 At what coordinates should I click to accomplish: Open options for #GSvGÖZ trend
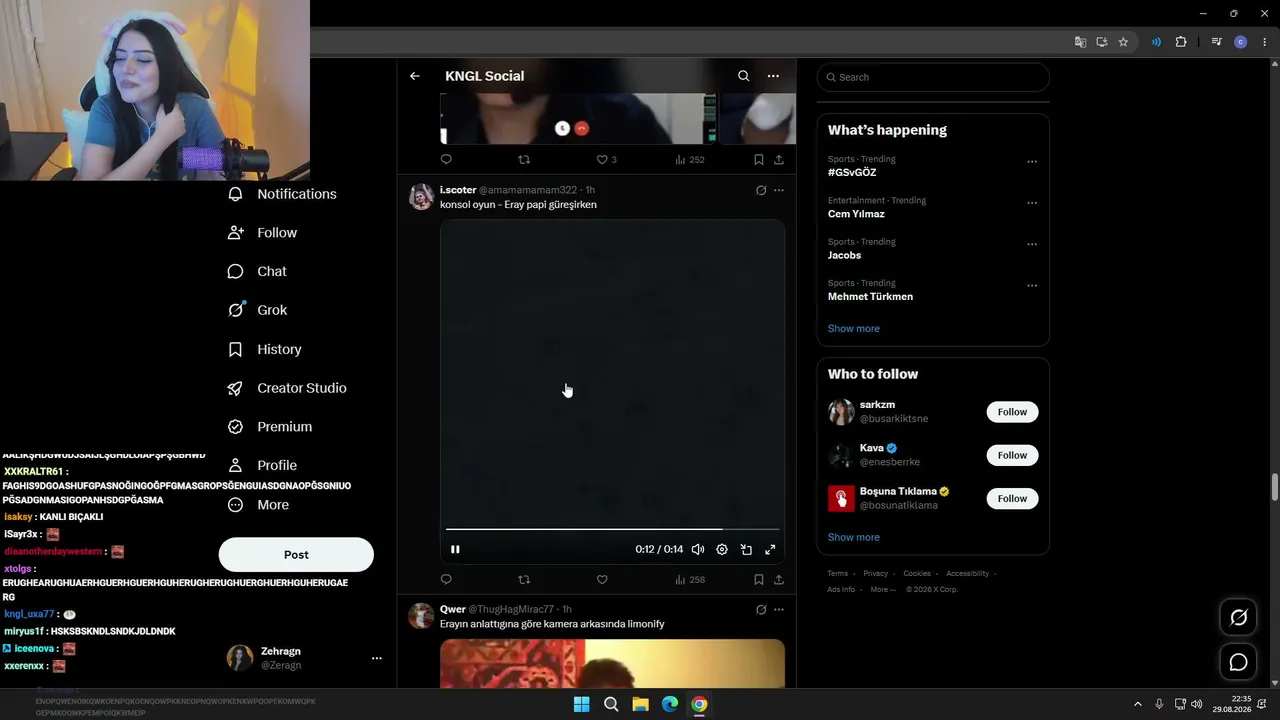pos(1032,162)
